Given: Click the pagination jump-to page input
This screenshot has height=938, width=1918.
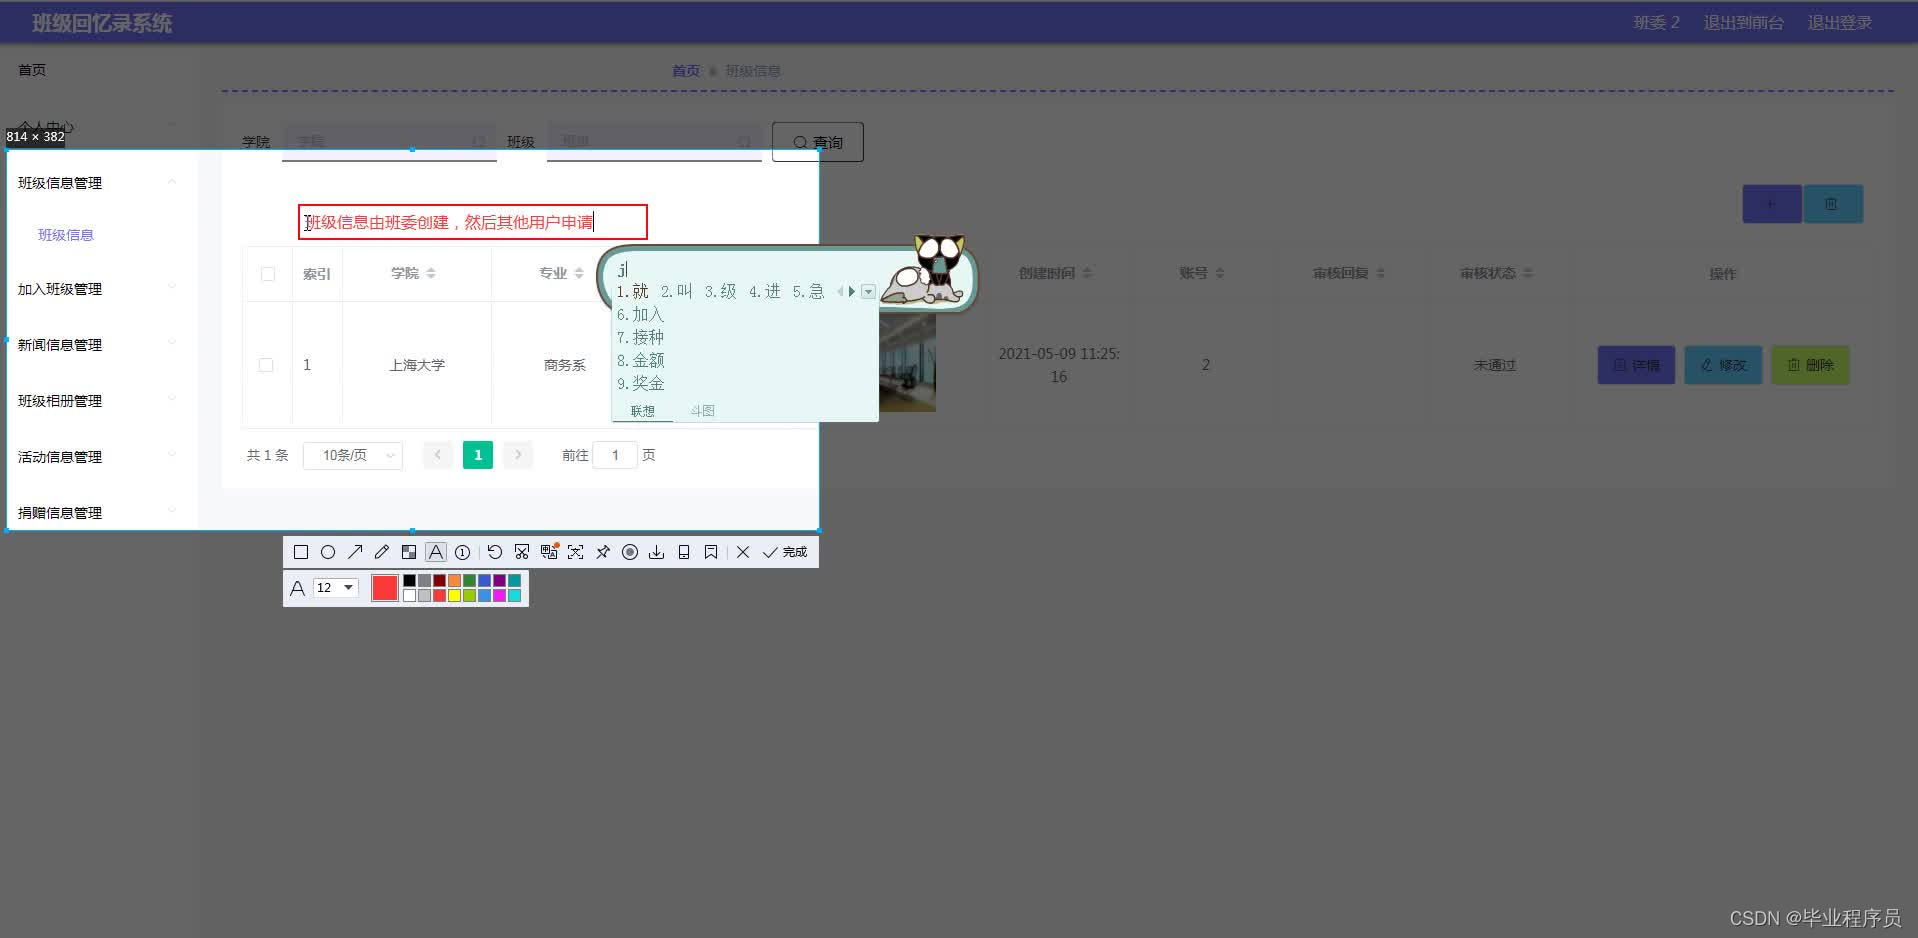Looking at the screenshot, I should coord(615,455).
